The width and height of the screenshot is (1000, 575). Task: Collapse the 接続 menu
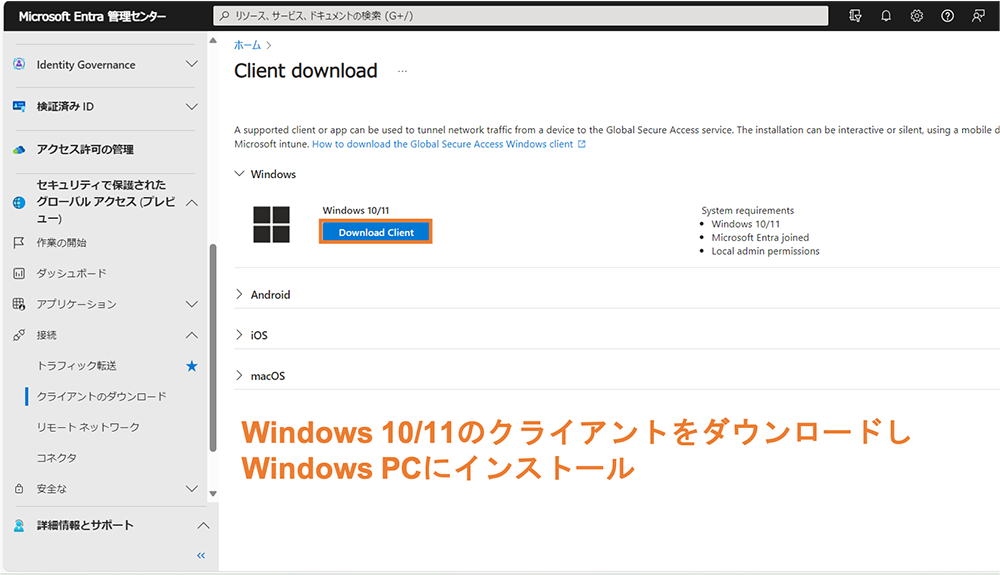191,335
